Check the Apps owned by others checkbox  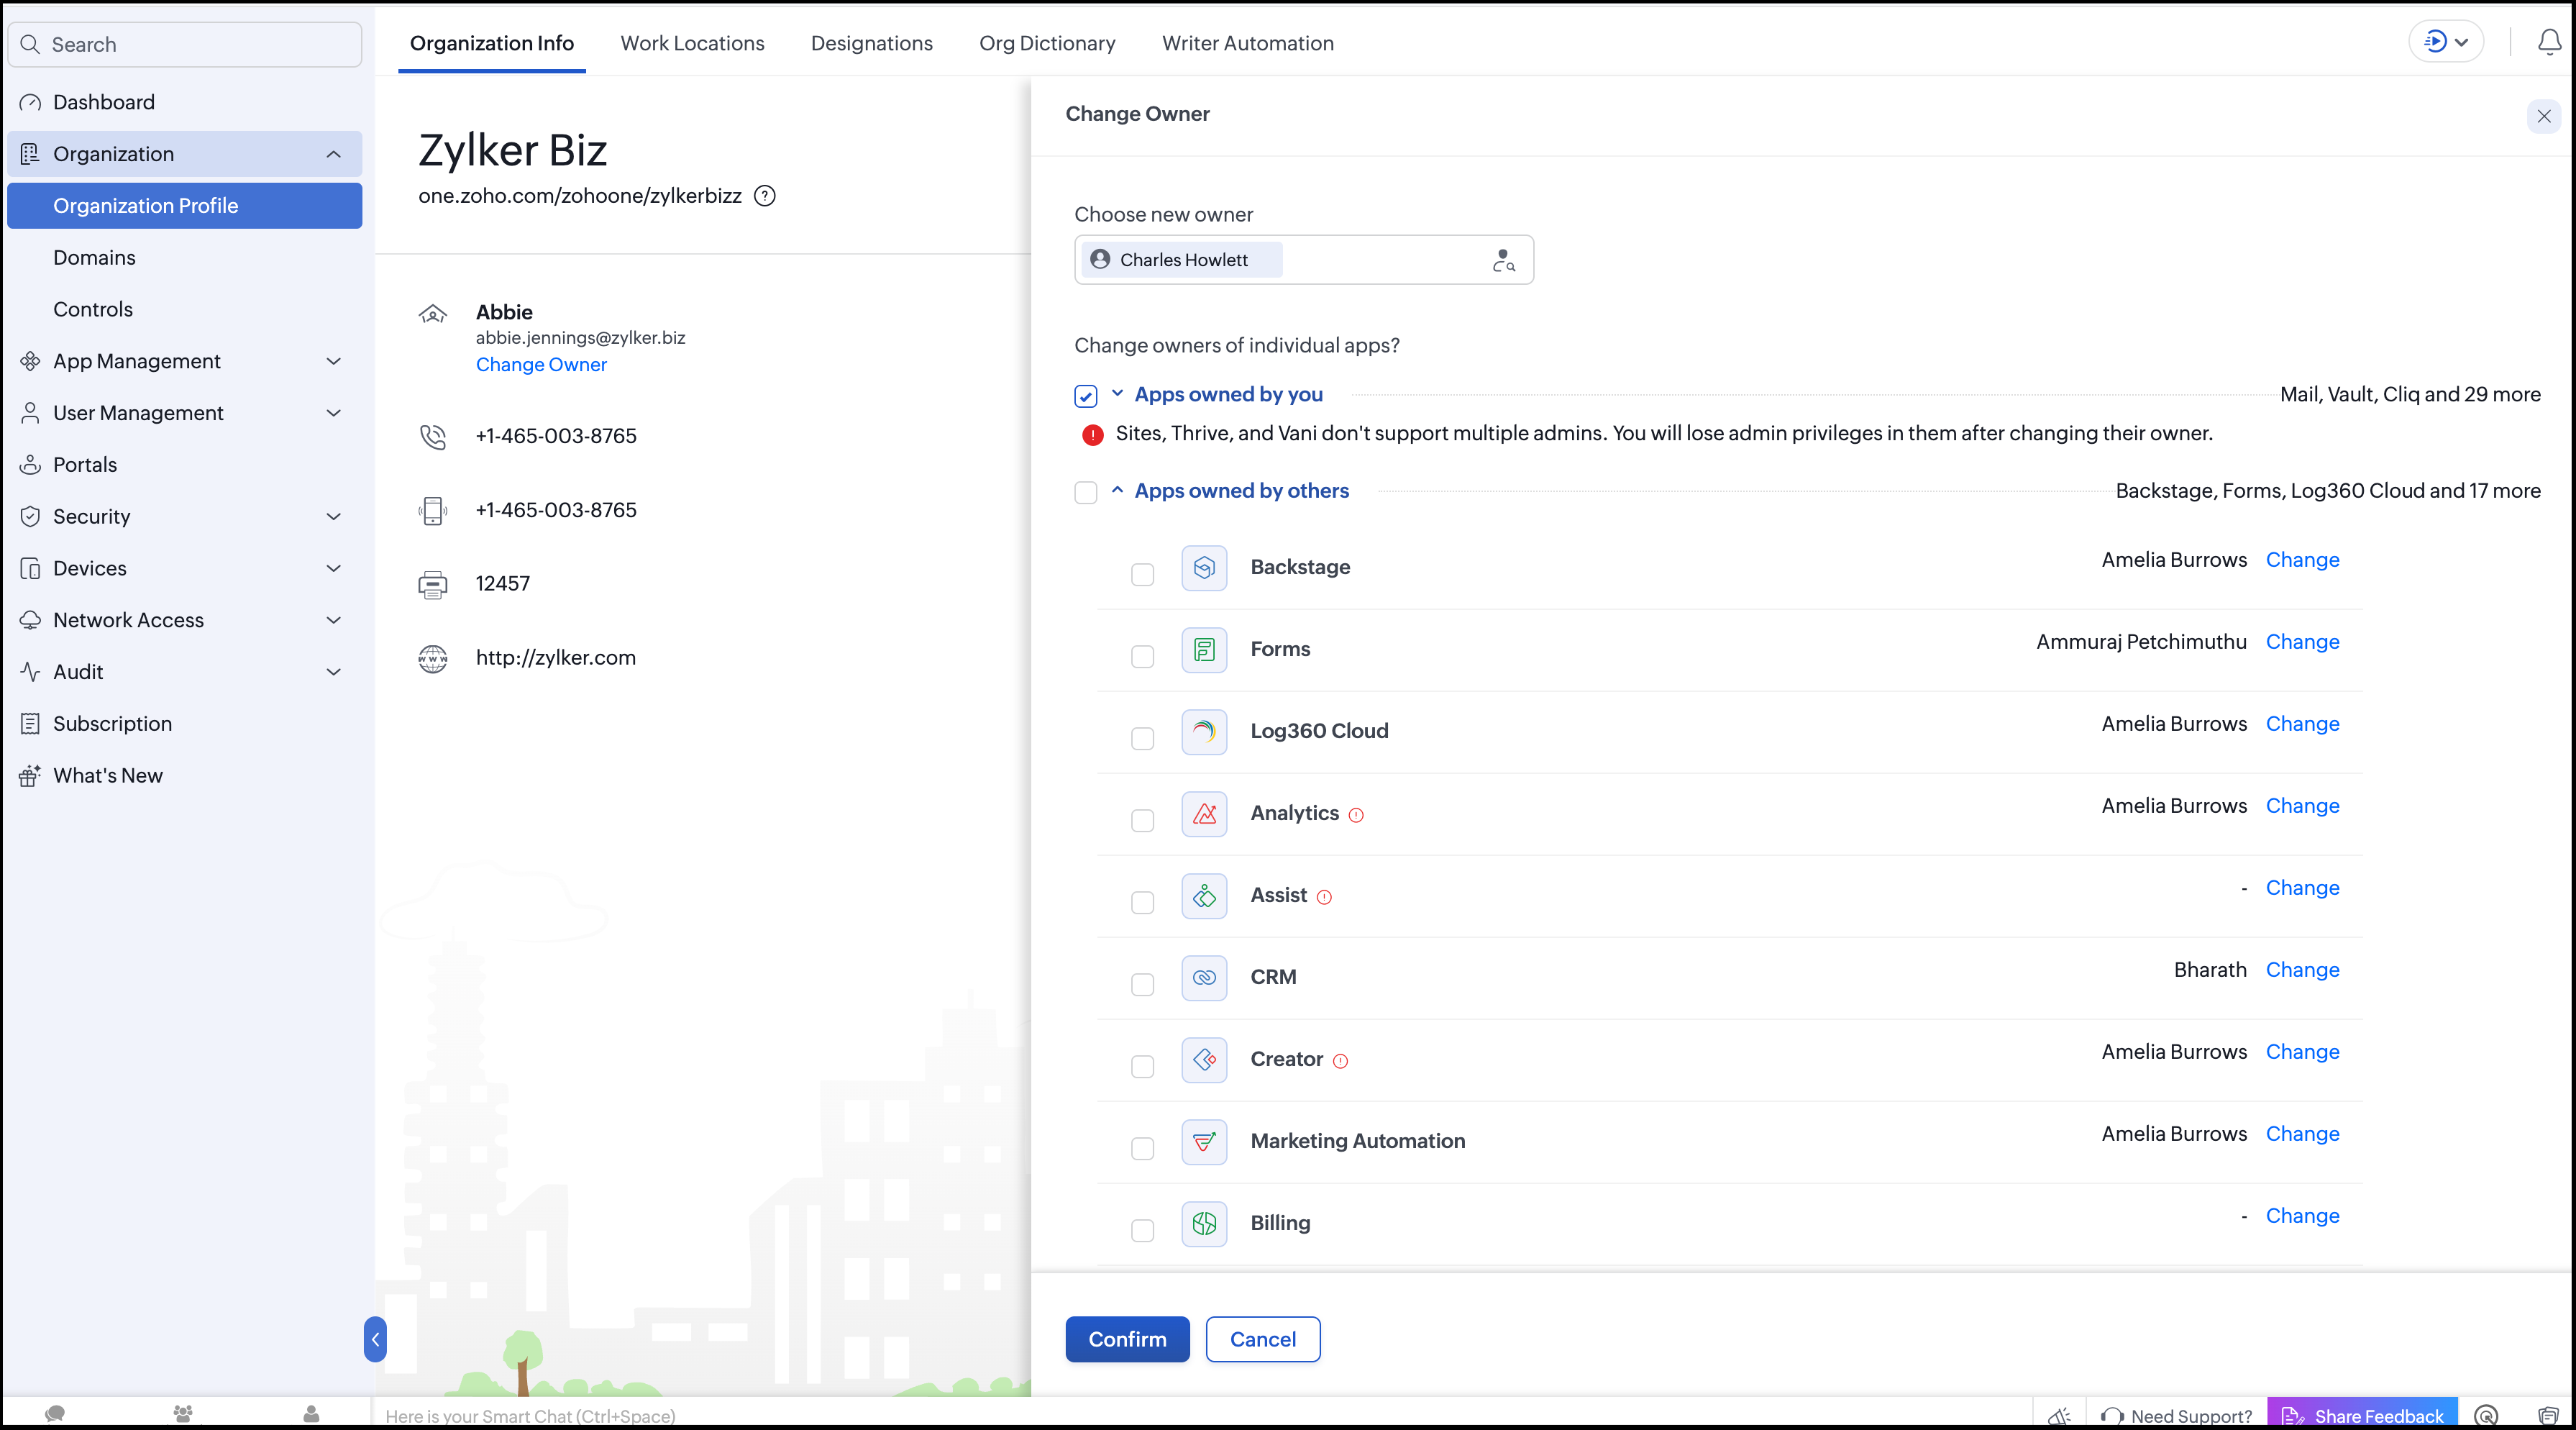(x=1086, y=492)
